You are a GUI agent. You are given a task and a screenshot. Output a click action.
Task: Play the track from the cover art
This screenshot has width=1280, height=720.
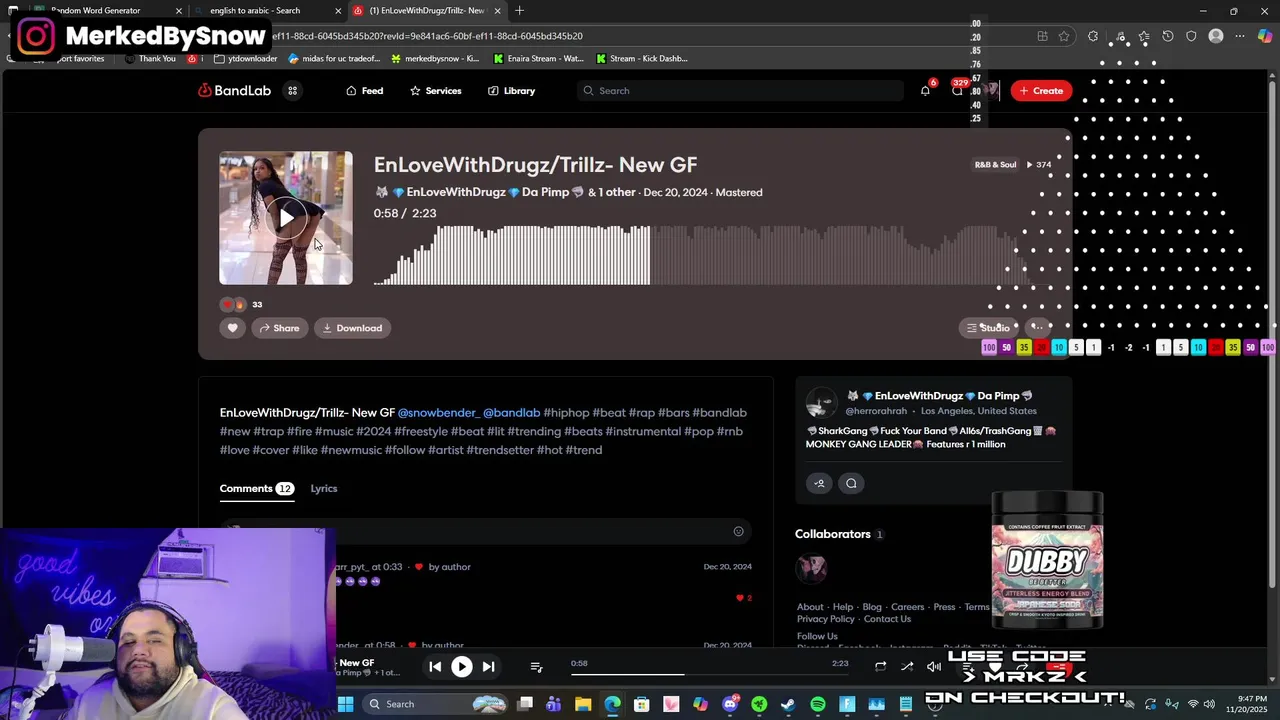pos(286,218)
